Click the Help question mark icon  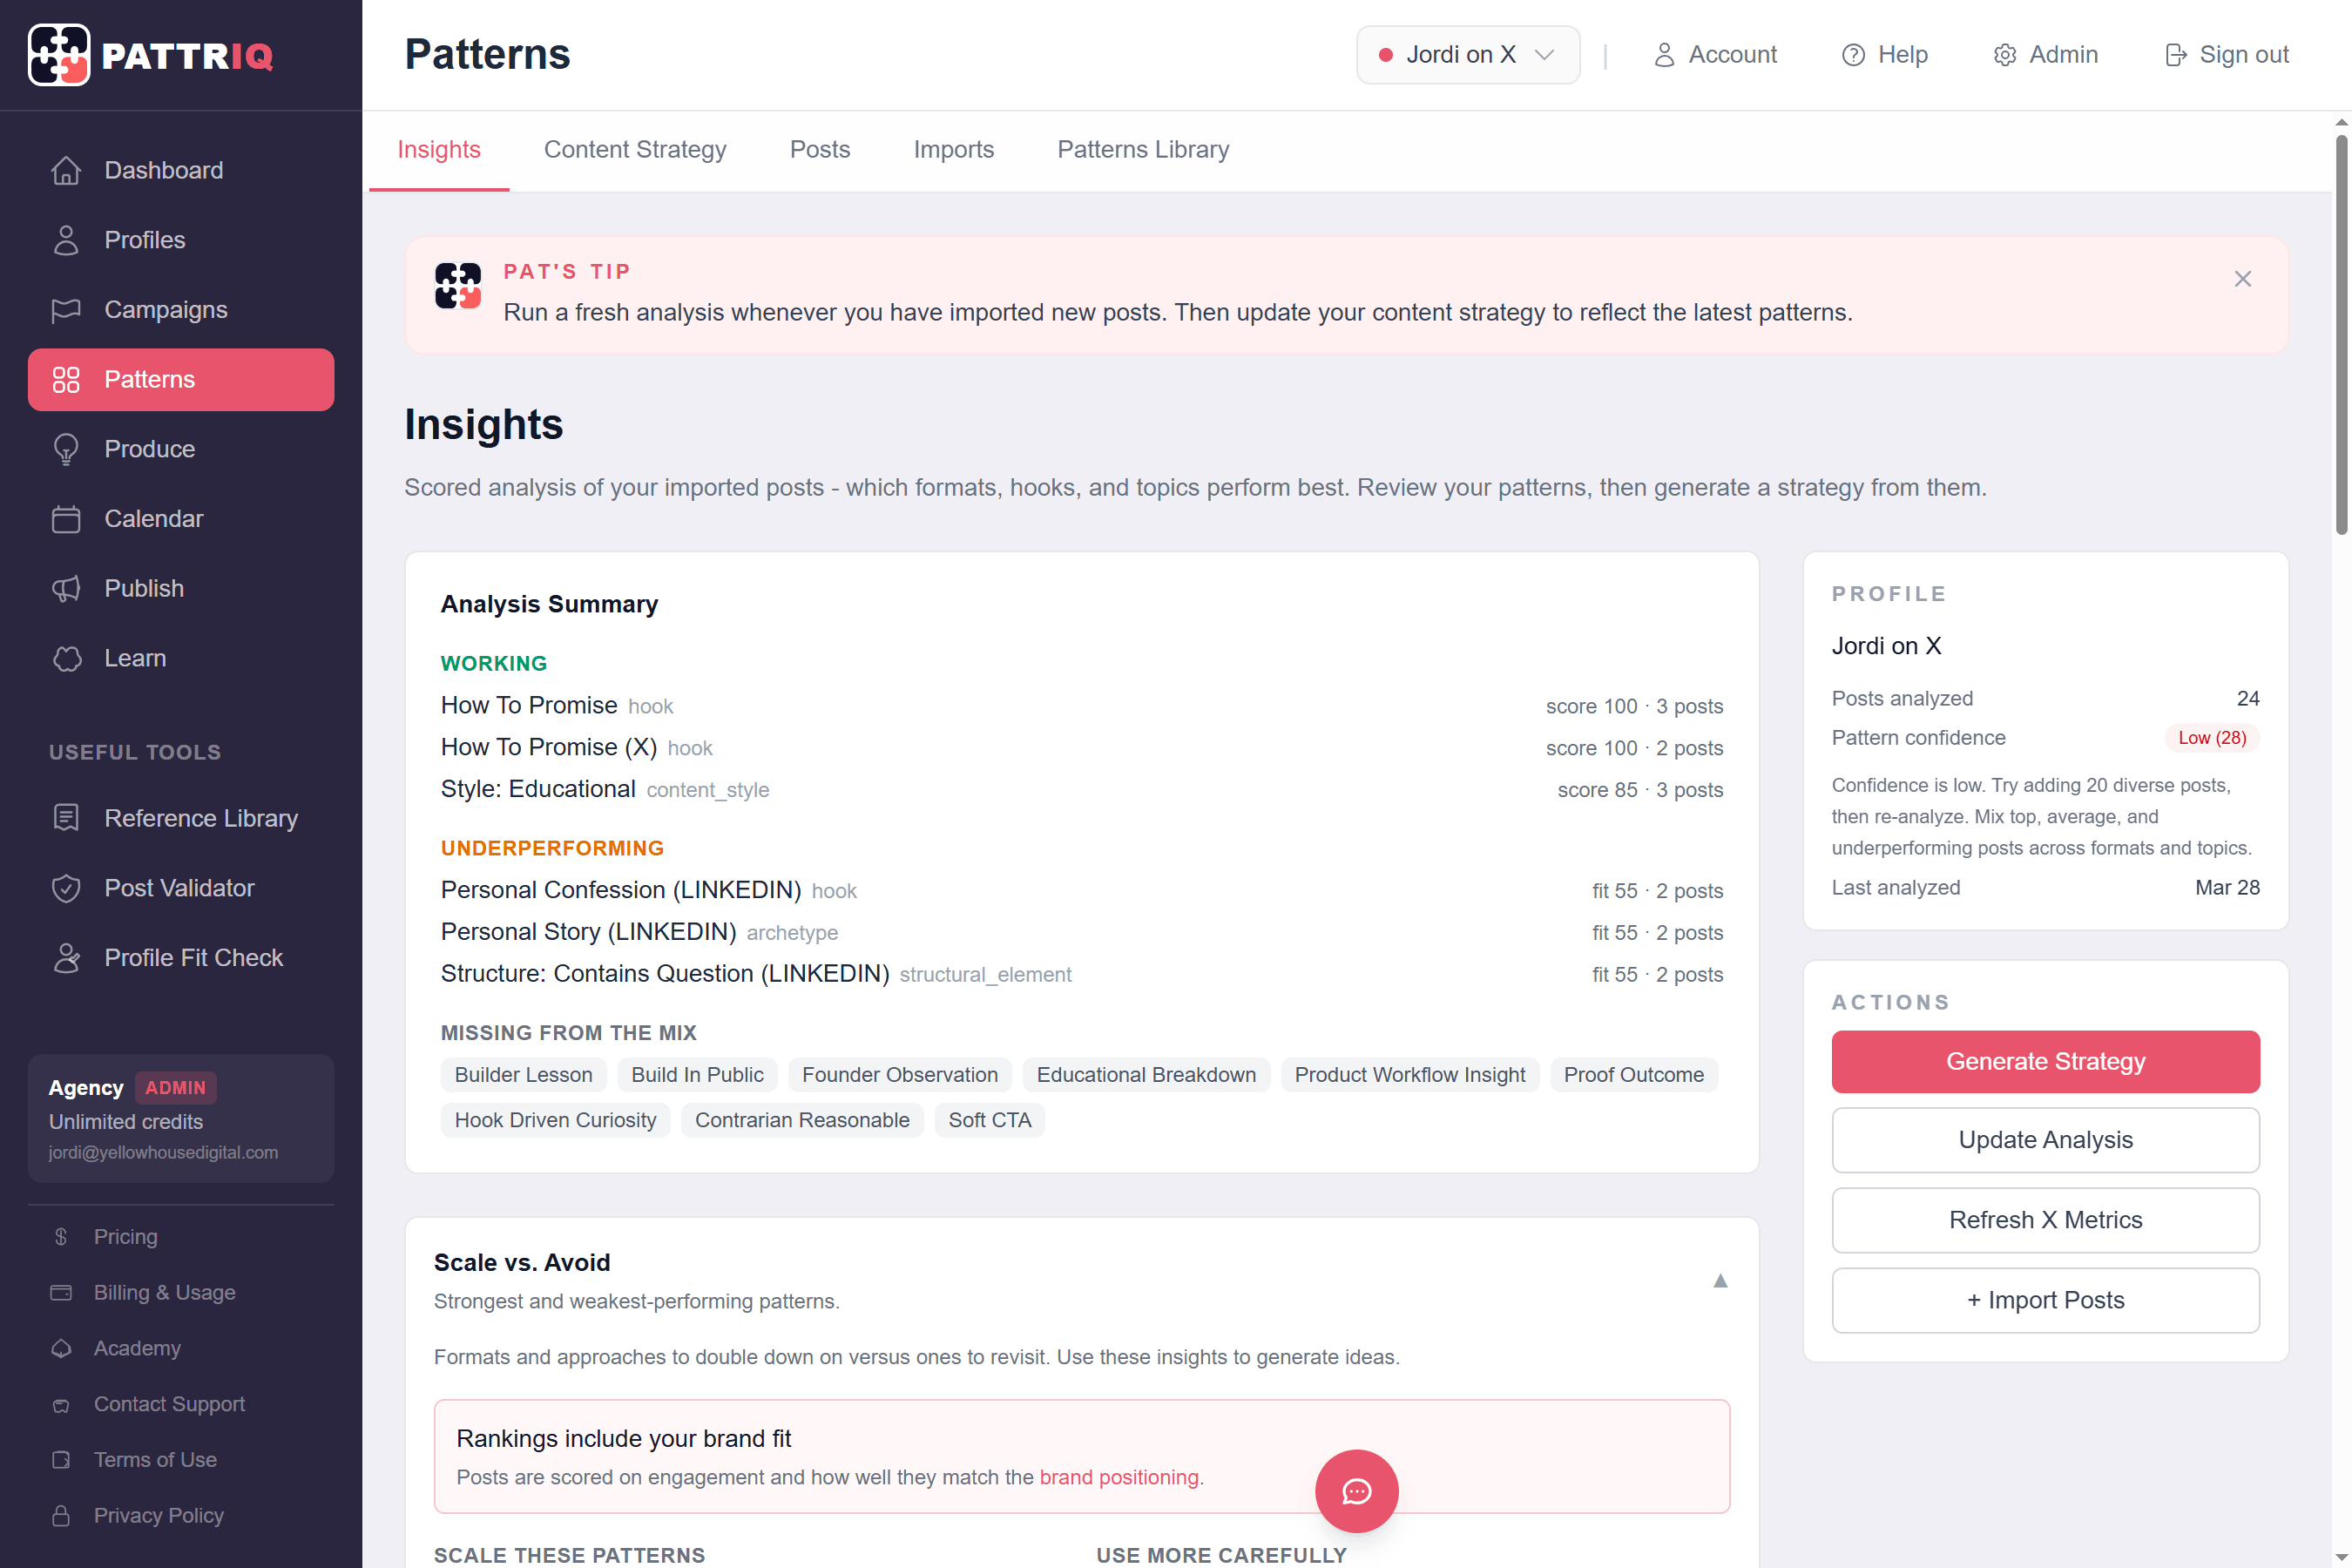1853,55
